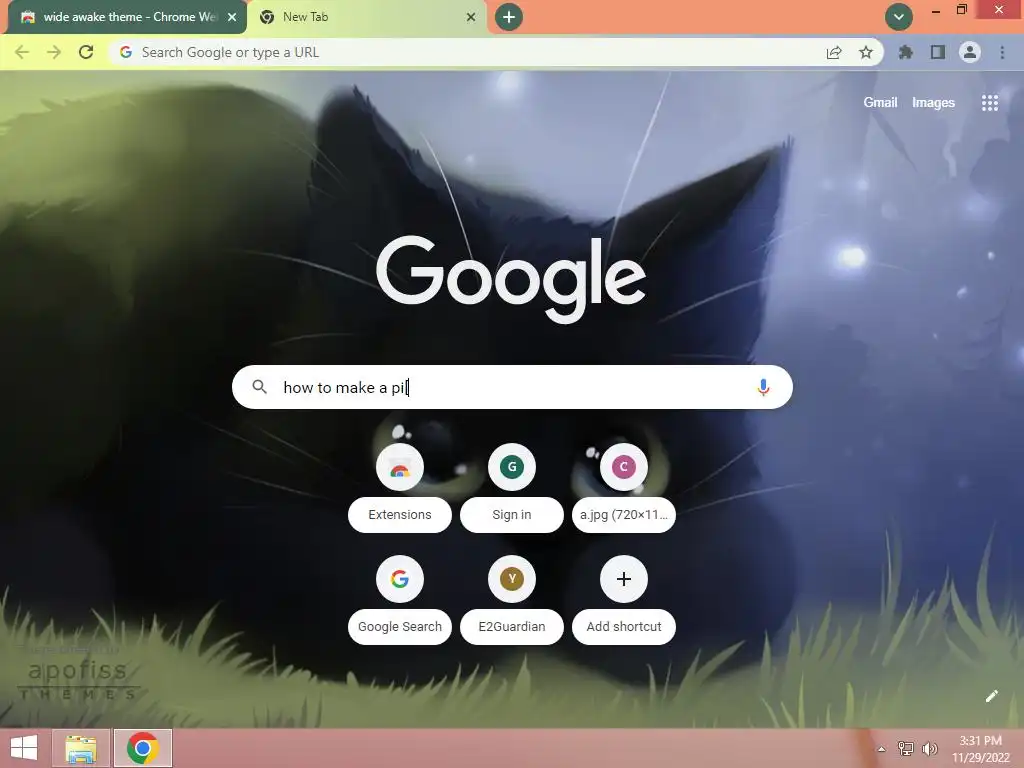Open the Gmail link
The height and width of the screenshot is (768, 1024).
tap(880, 103)
